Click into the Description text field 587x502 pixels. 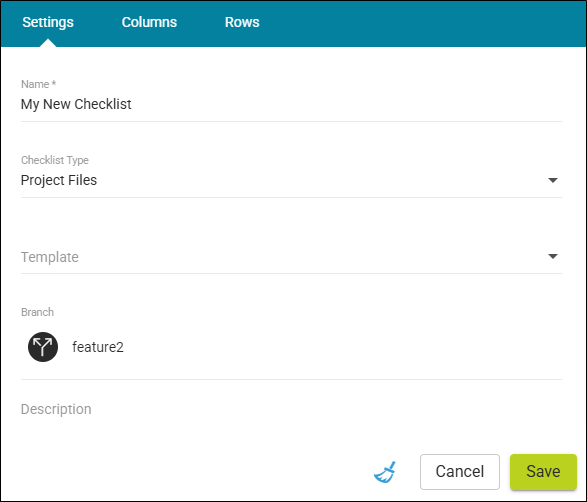(291, 409)
